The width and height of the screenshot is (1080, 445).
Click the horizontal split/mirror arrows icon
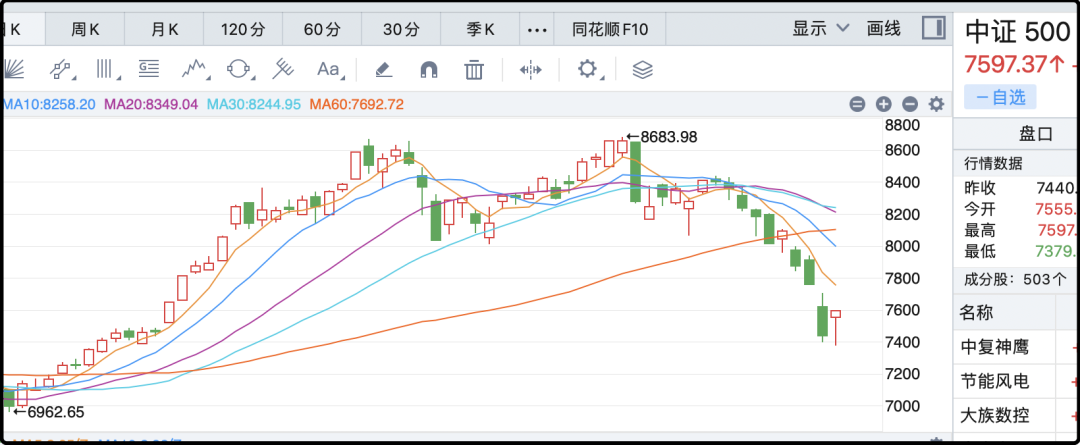click(530, 69)
